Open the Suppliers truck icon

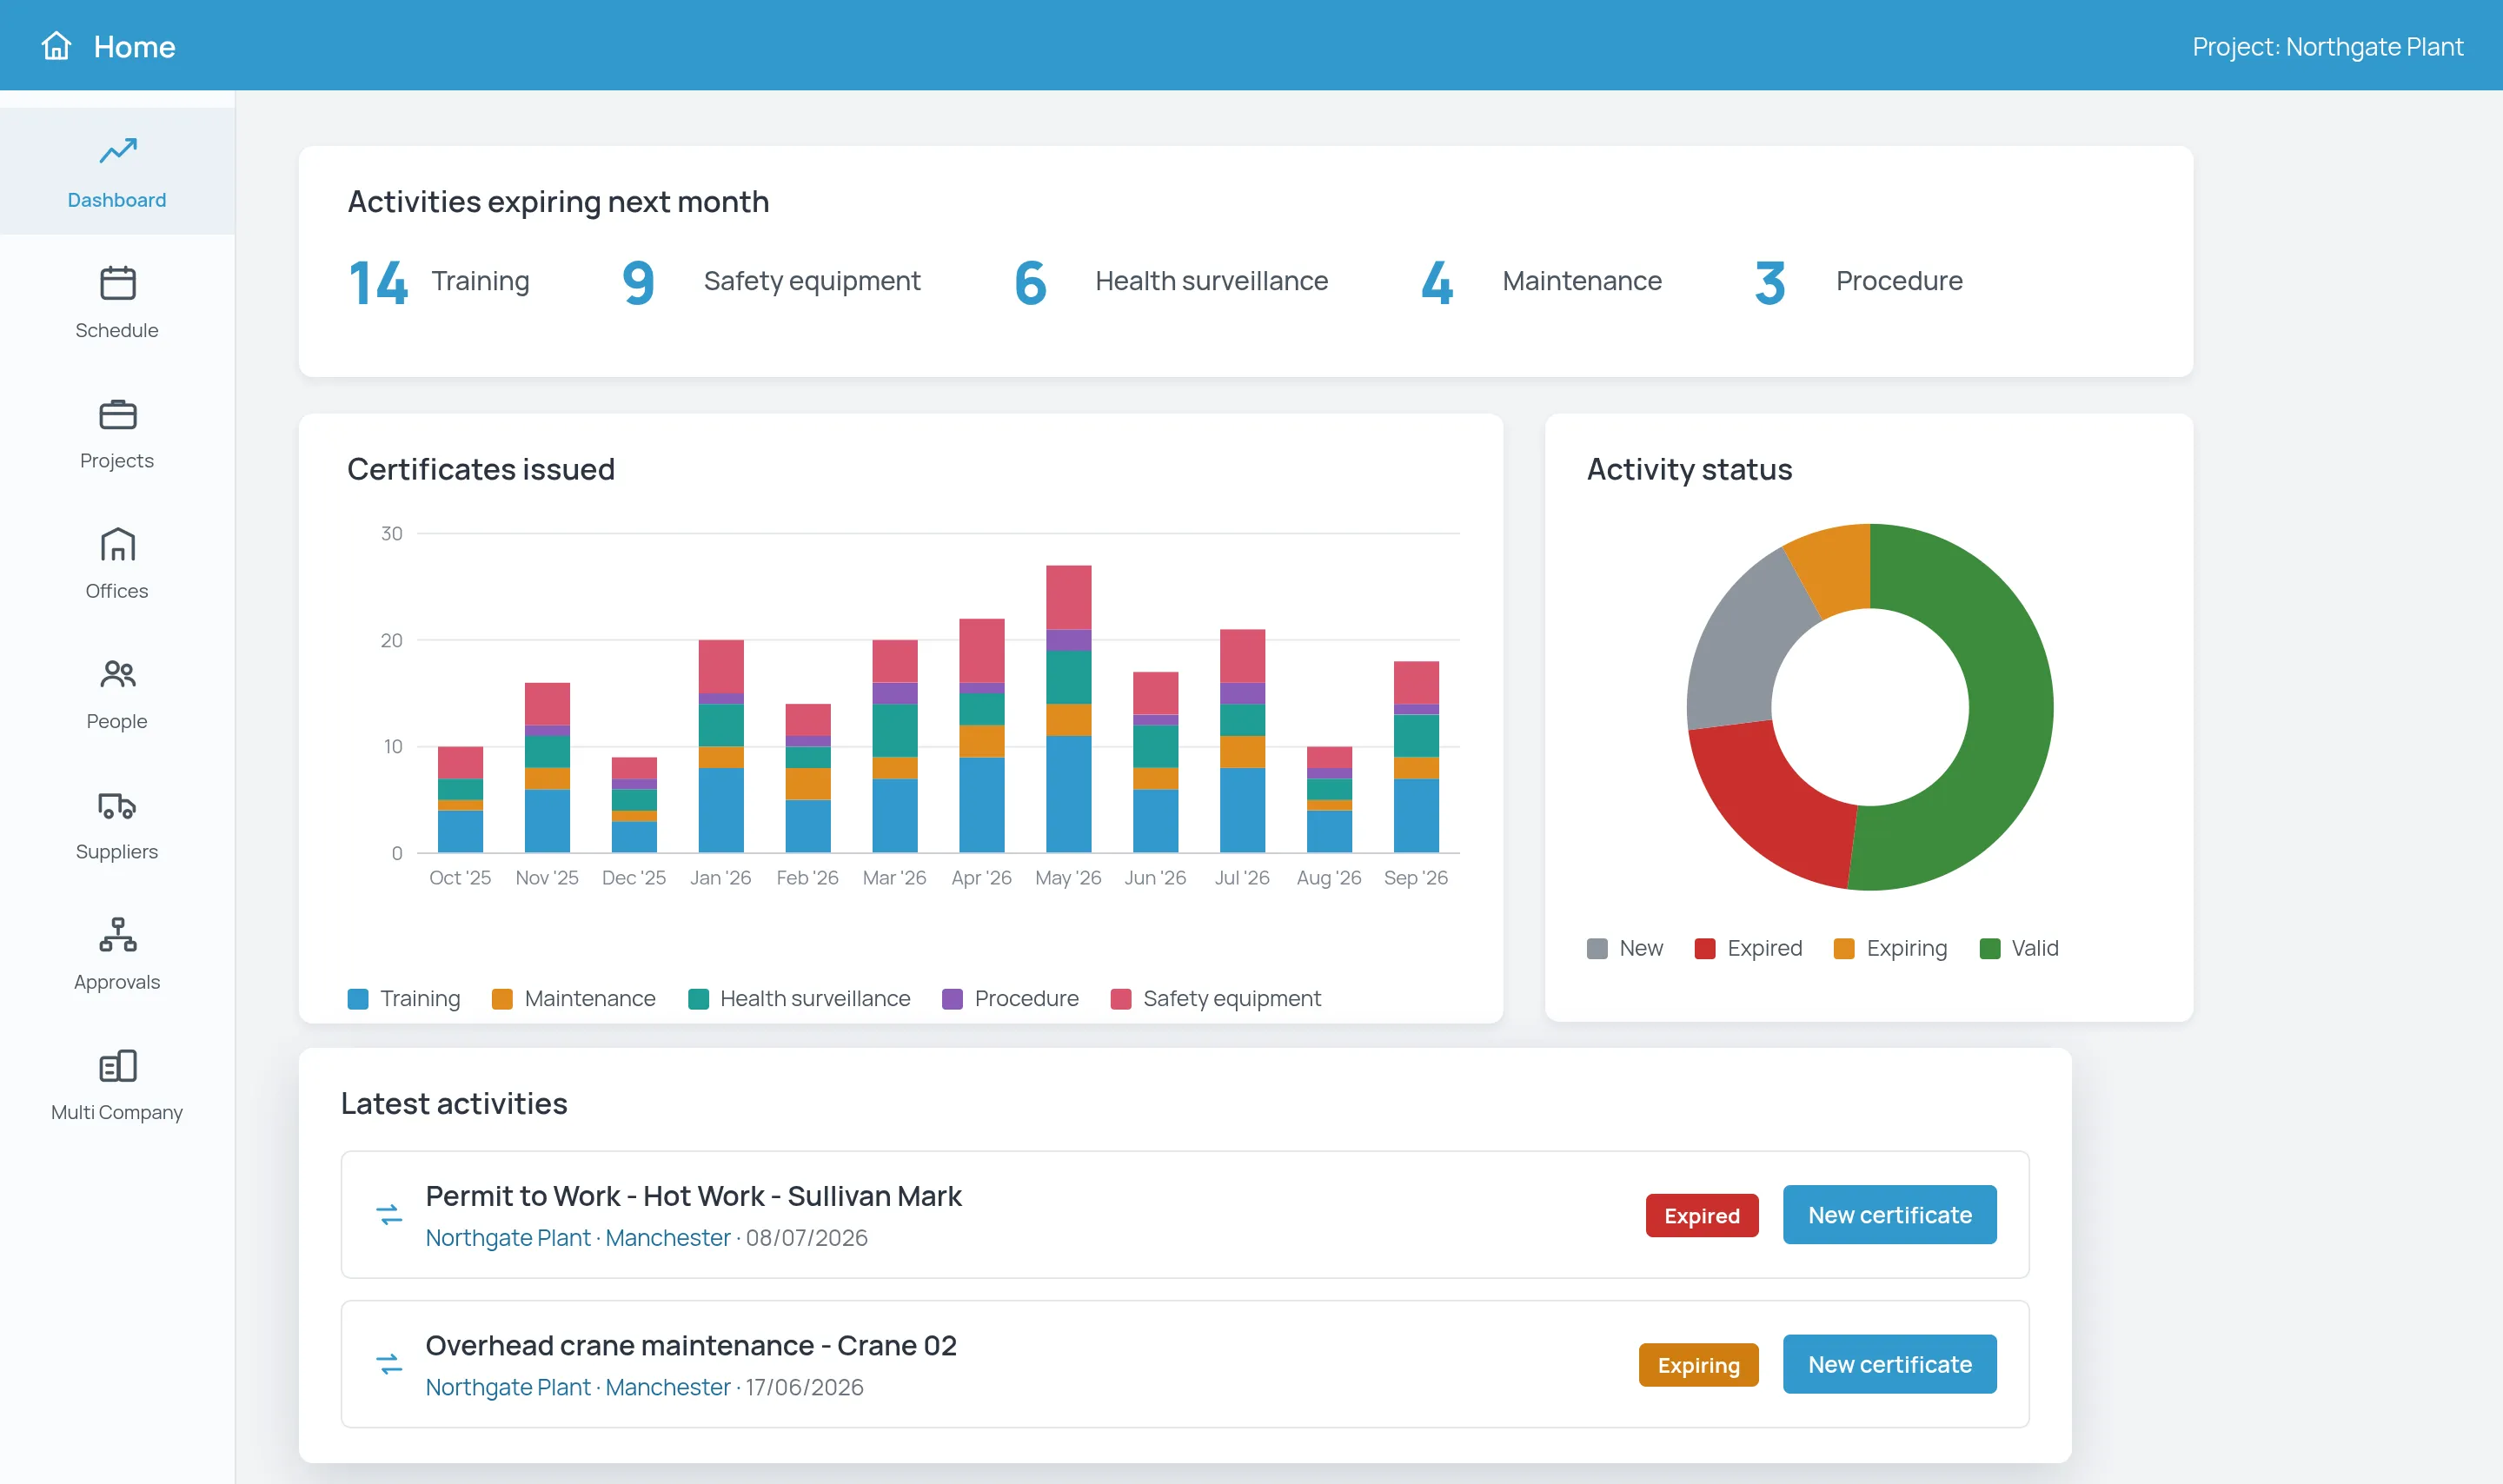point(118,805)
